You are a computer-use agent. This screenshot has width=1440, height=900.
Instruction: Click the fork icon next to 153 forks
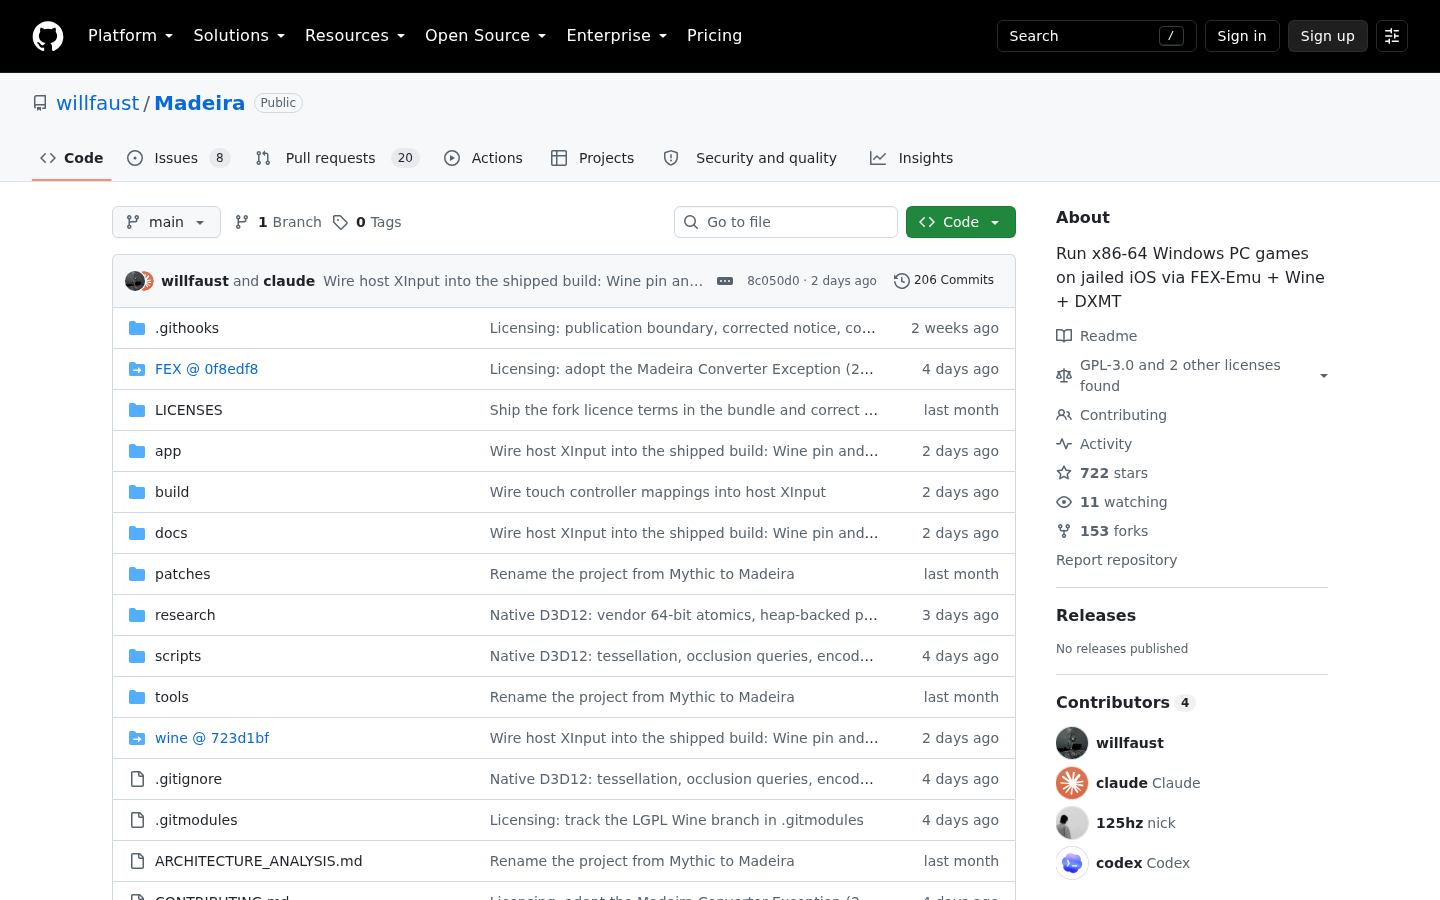point(1064,531)
